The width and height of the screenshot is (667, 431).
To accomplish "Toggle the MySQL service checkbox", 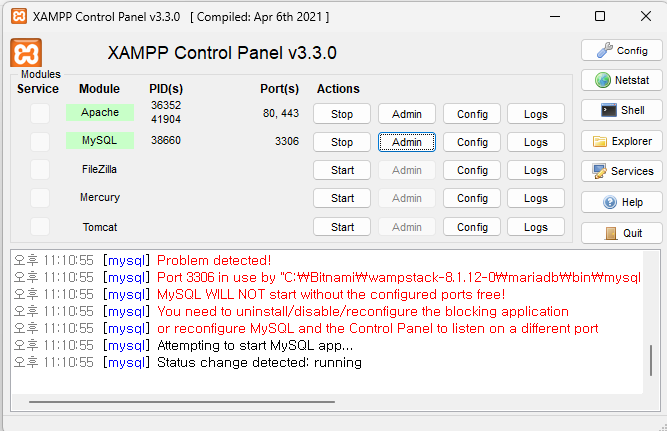I will 40,142.
